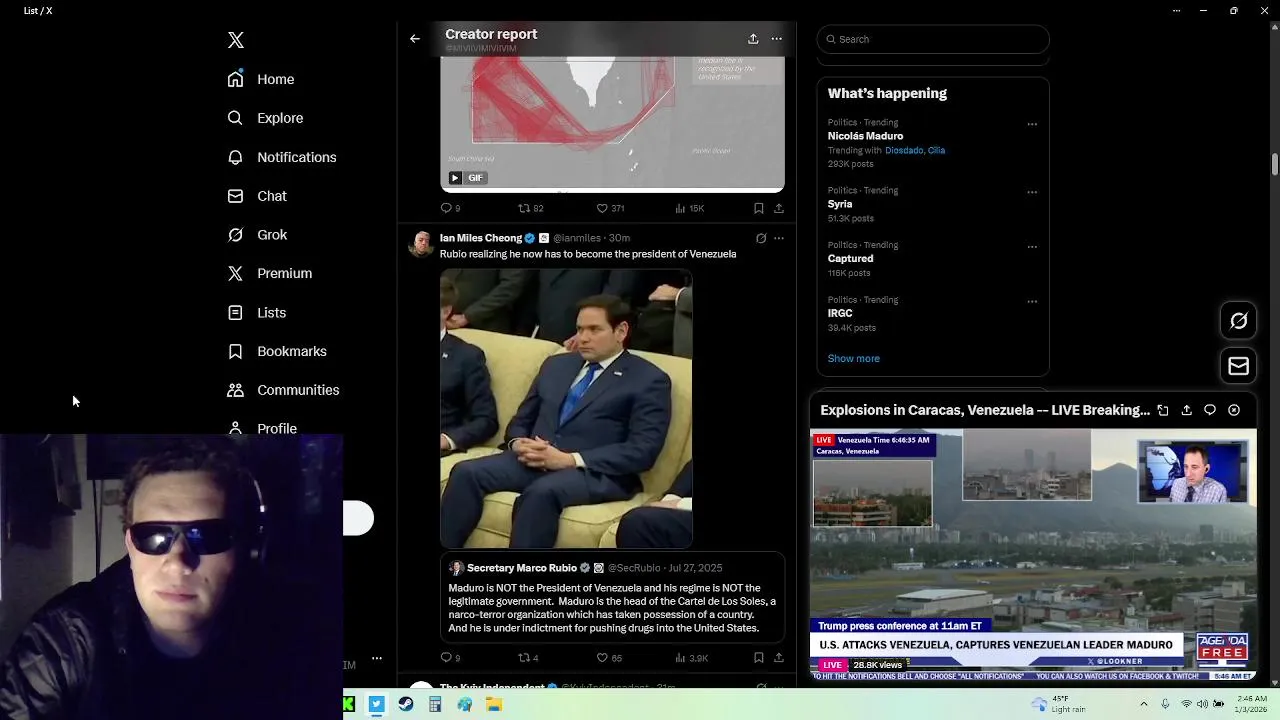
Task: Repost the map GIF post with 82 reposts
Action: 530,208
